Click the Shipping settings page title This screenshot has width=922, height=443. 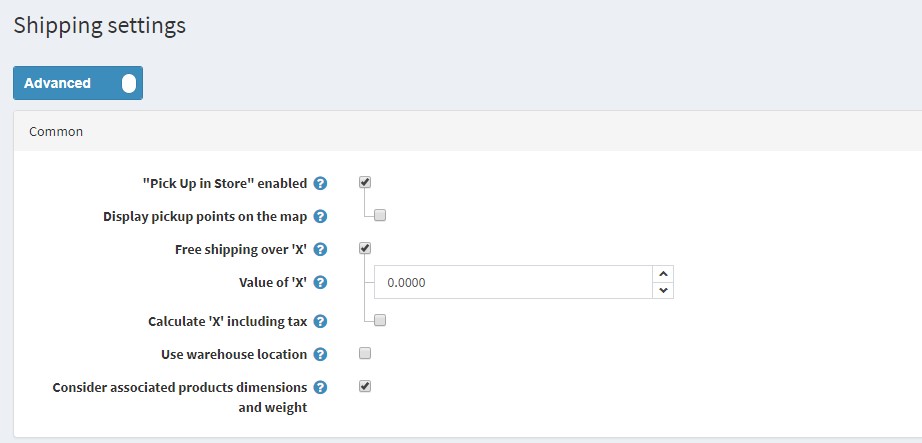(x=99, y=26)
